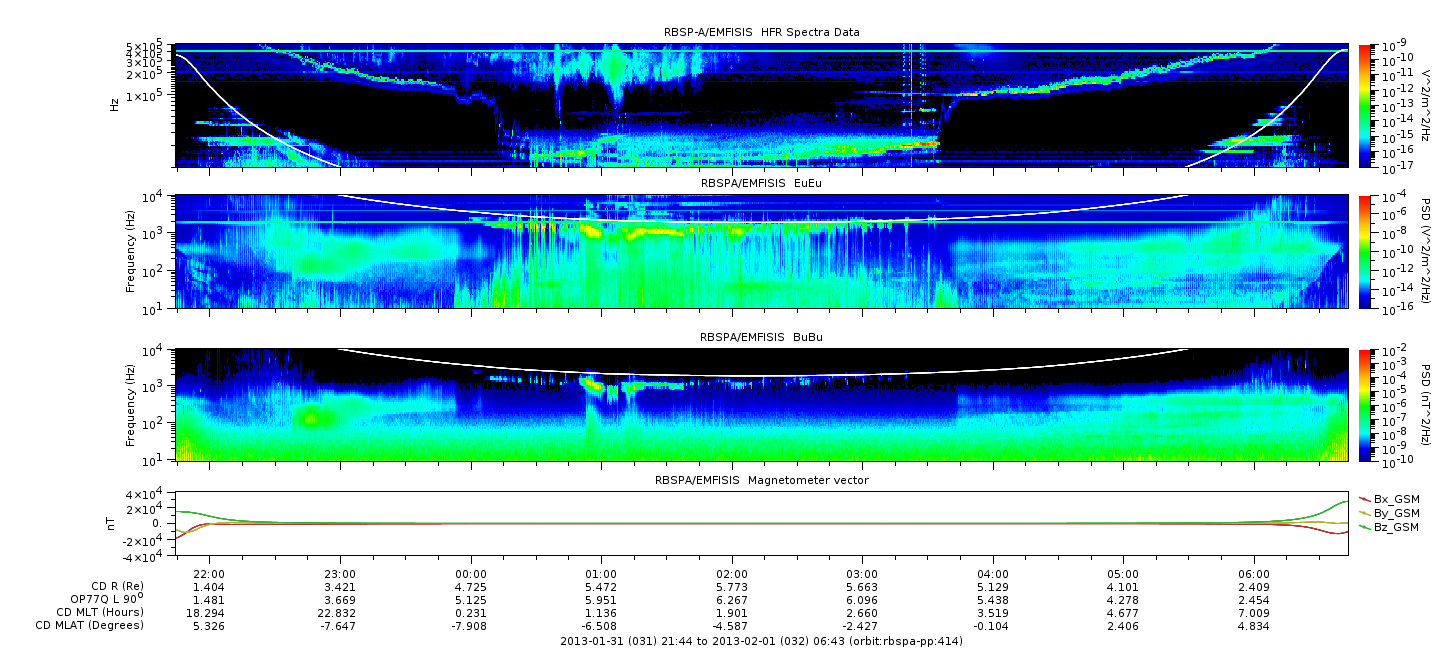Viewport: 1447px width, 658px height.
Task: Click the 01:00 time axis tick label
Action: (601, 574)
